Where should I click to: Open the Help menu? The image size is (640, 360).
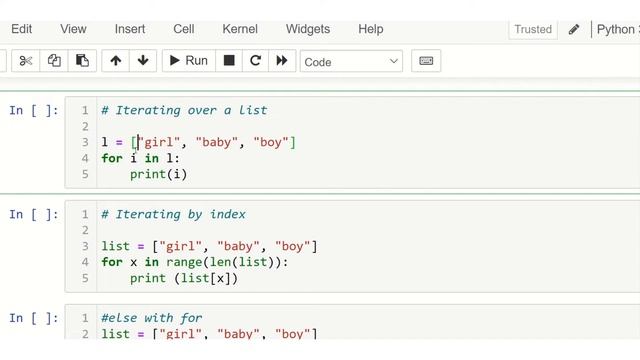tap(371, 29)
